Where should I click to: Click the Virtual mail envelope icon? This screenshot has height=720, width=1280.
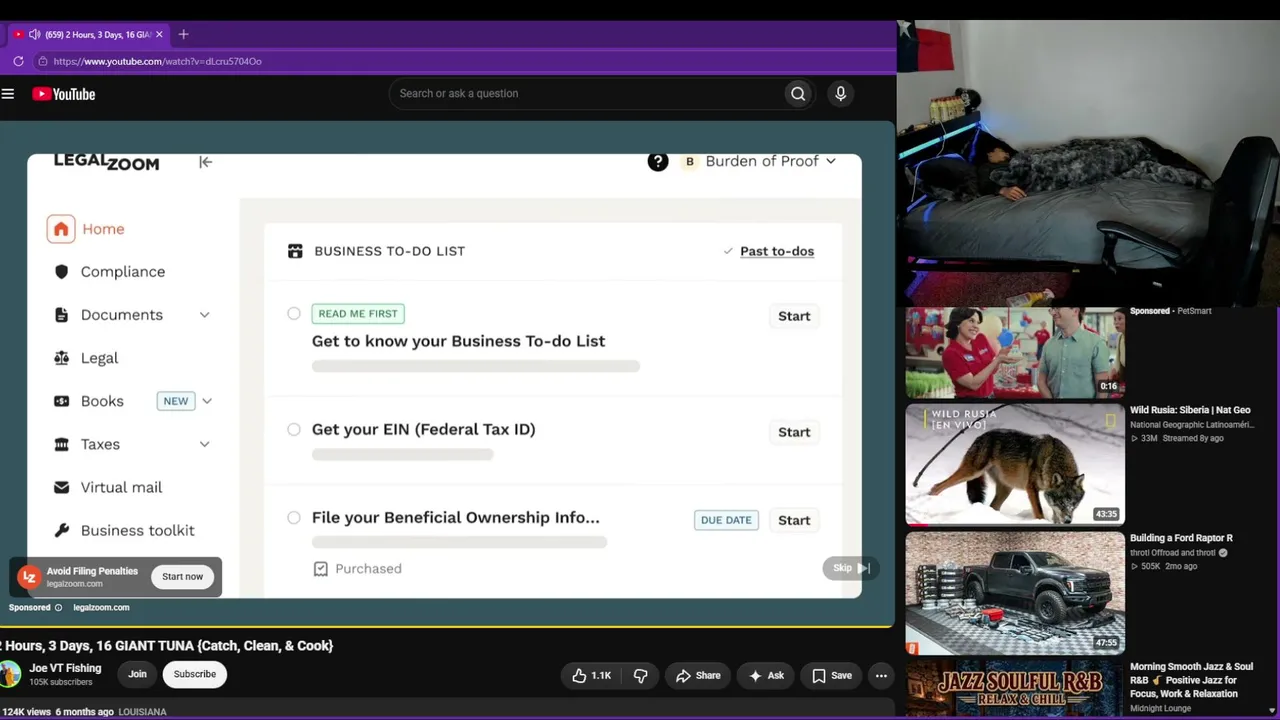tap(61, 487)
